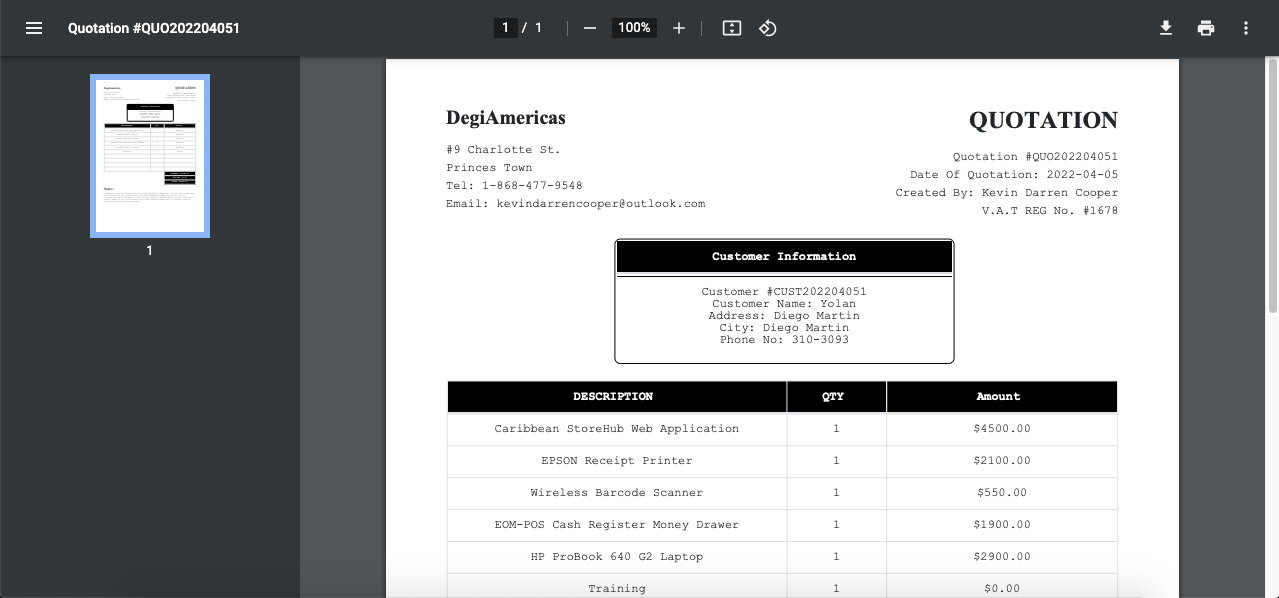
Task: Toggle the sidebar hamburger menu
Action: [34, 28]
